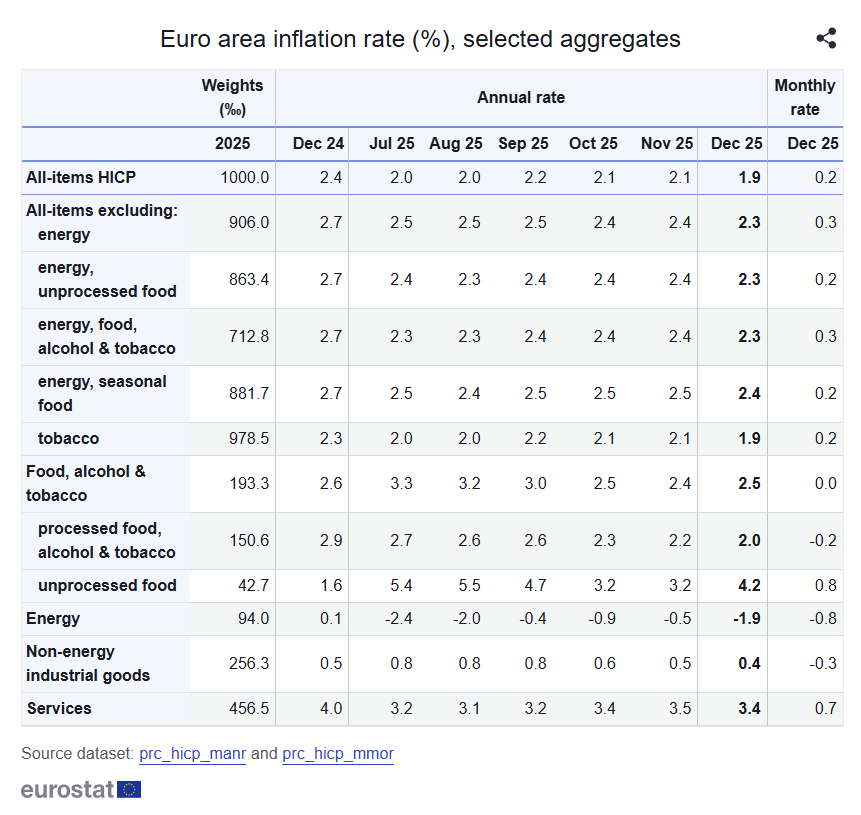Select the Dec 24 column header

point(318,143)
